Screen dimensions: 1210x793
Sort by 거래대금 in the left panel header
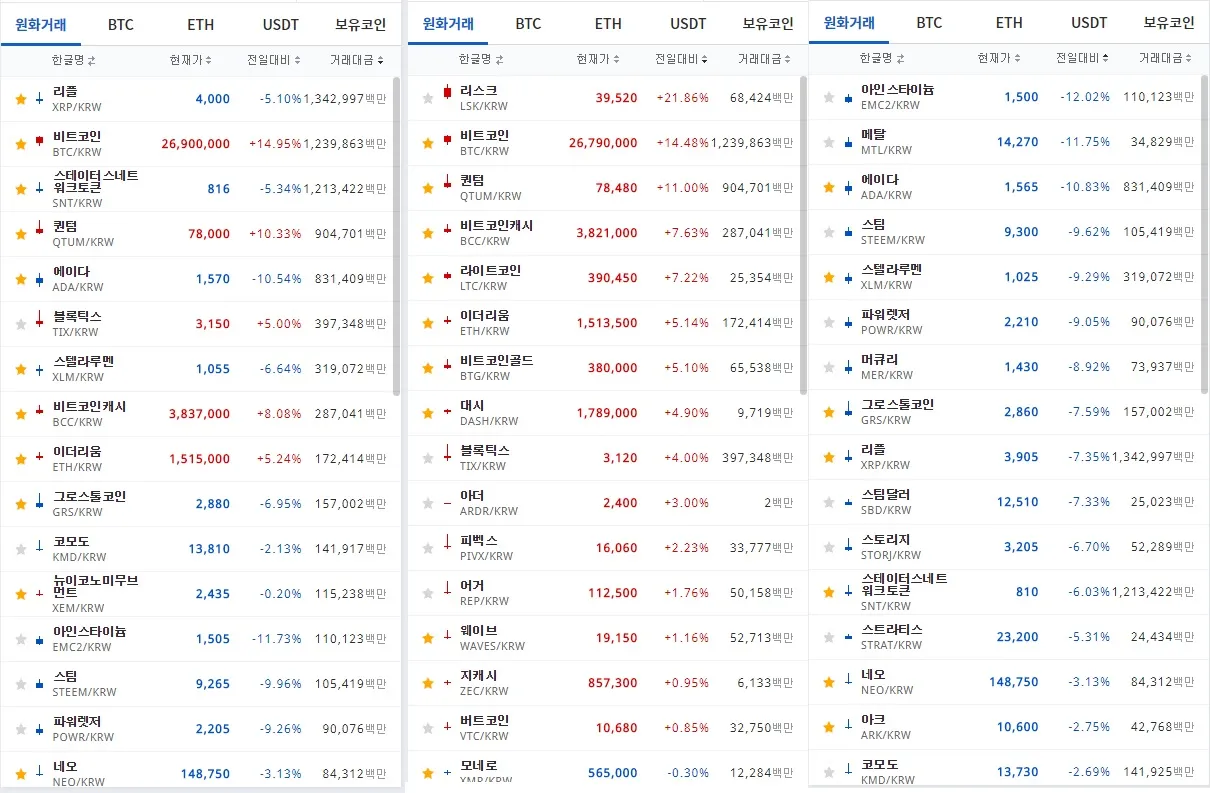(357, 61)
